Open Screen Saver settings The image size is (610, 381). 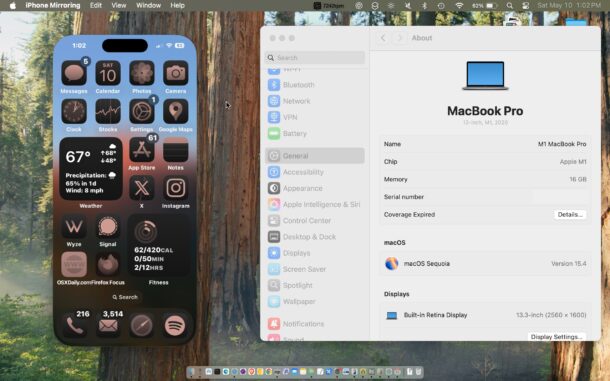[x=315, y=269]
